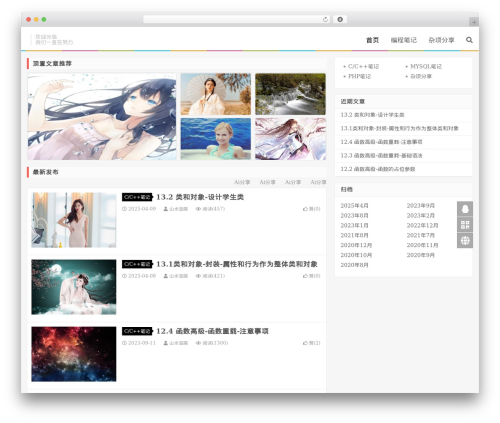This screenshot has height=423, width=500.
Task: Open the 2020年8月 archive
Action: 354,265
